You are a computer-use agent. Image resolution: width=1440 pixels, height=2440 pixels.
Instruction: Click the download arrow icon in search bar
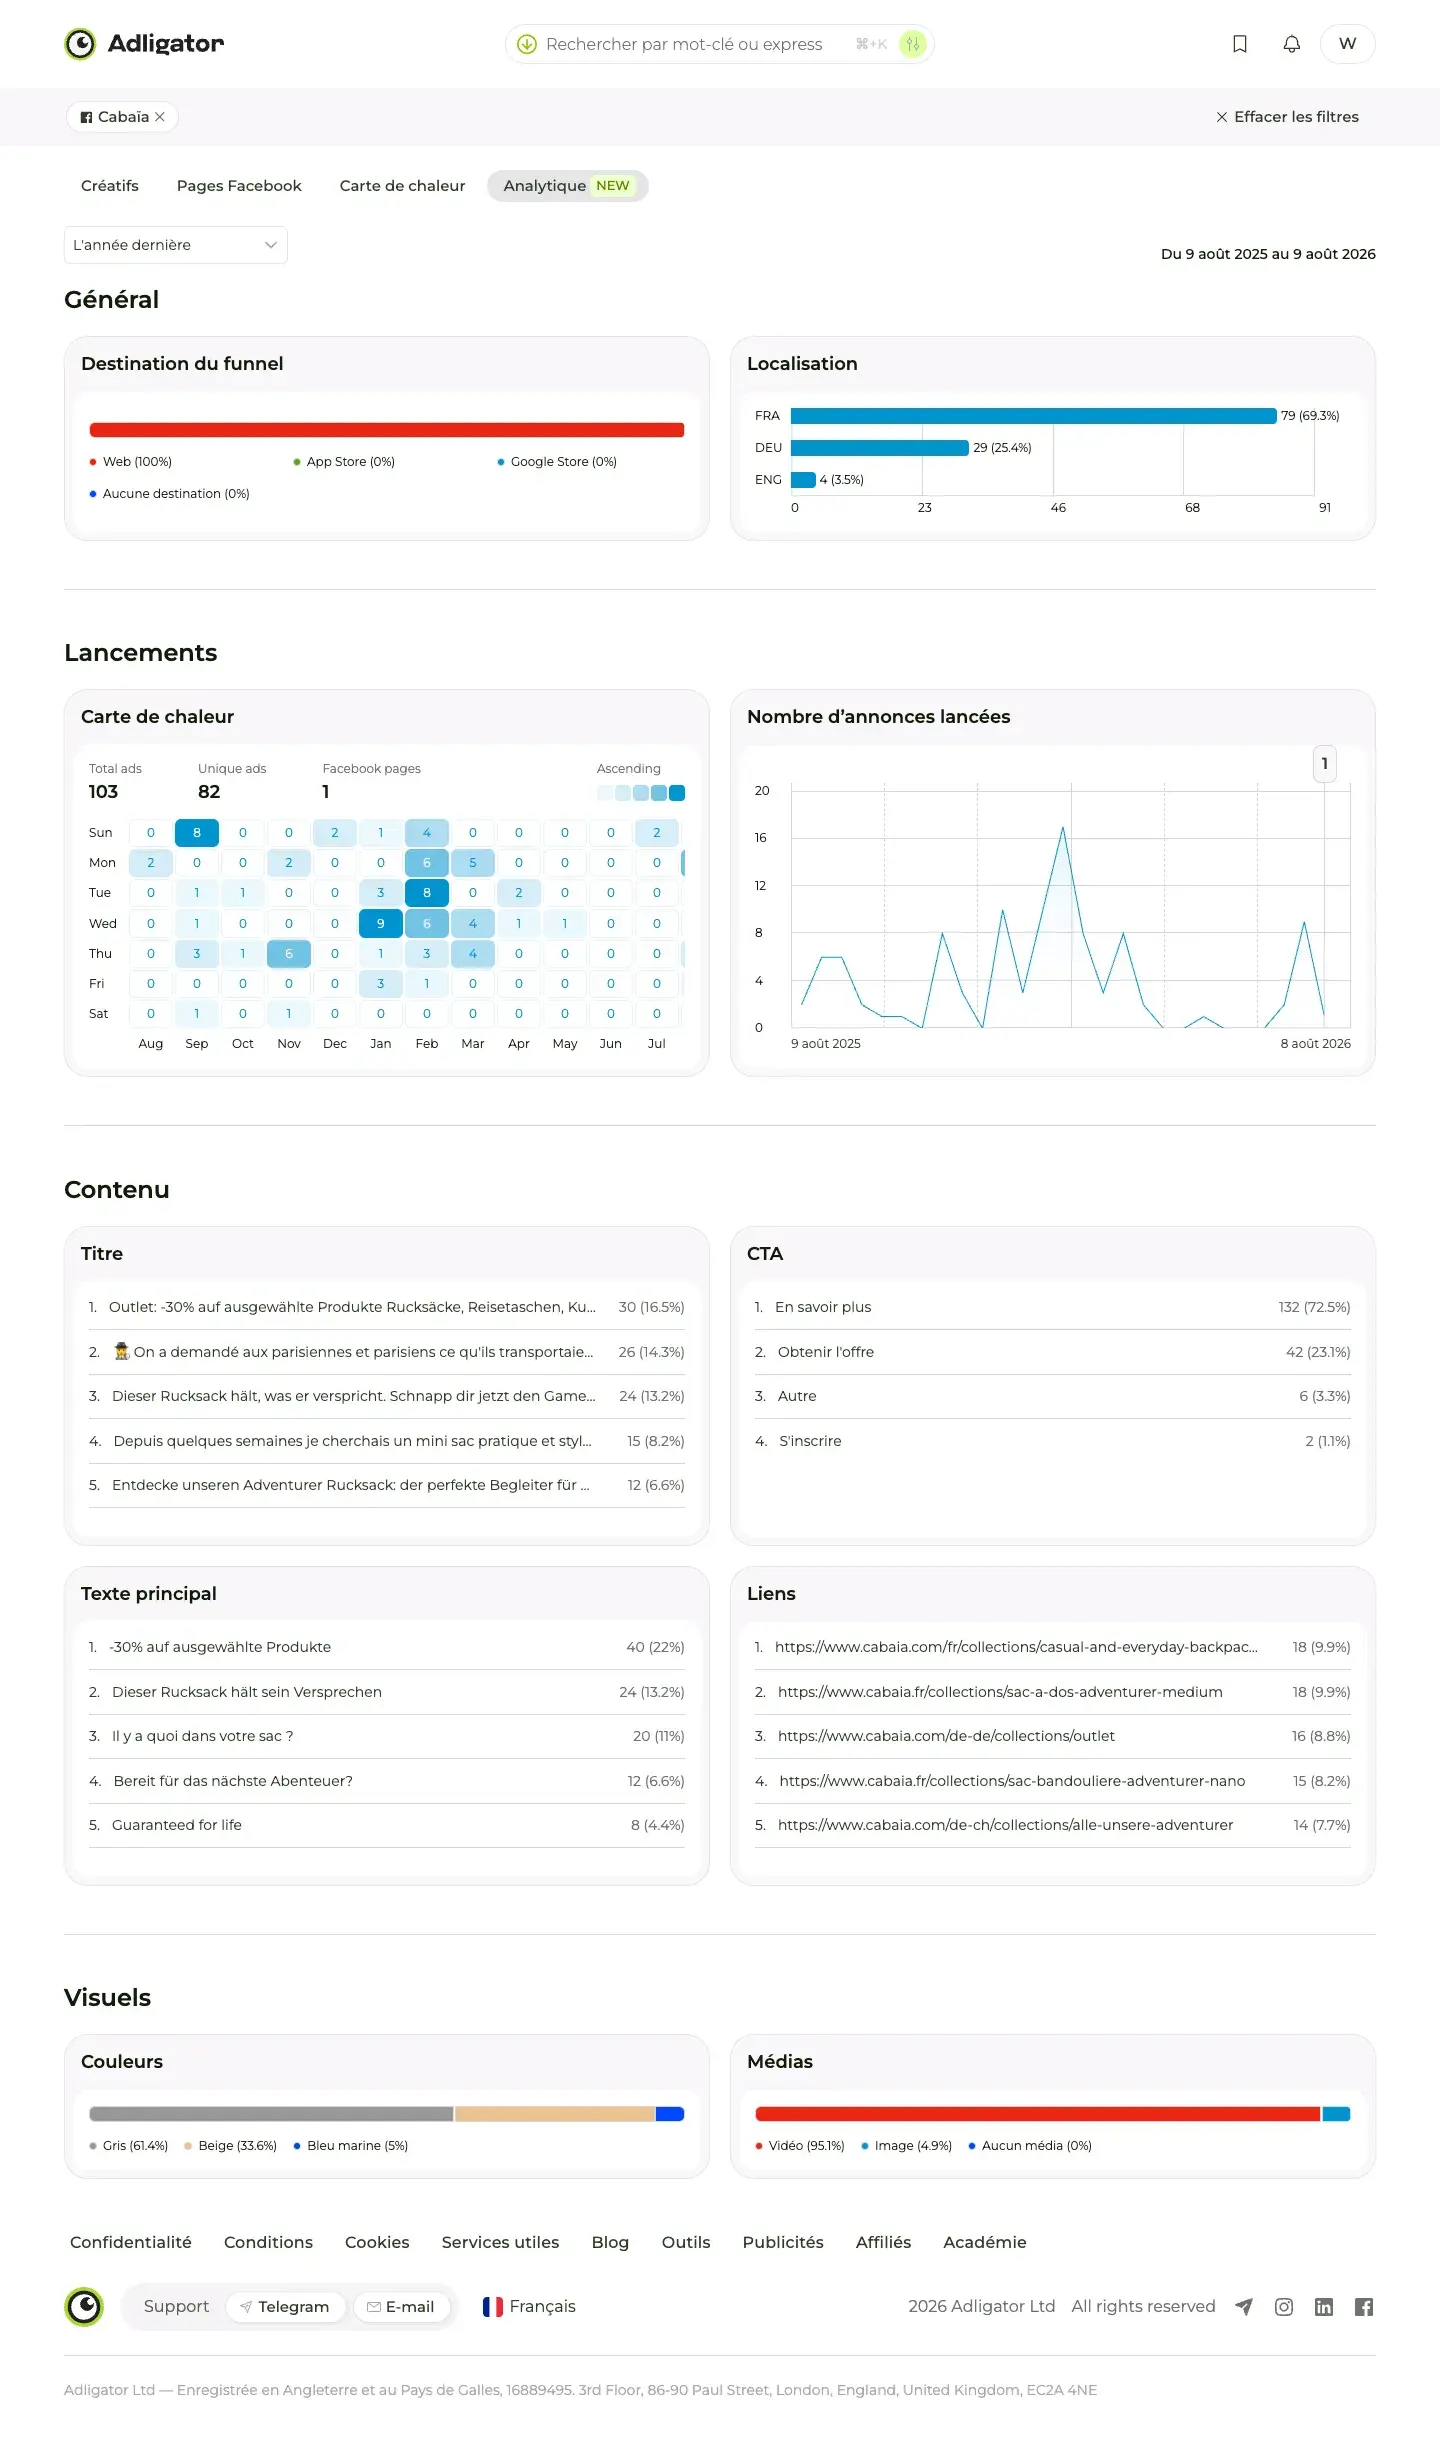pyautogui.click(x=527, y=44)
